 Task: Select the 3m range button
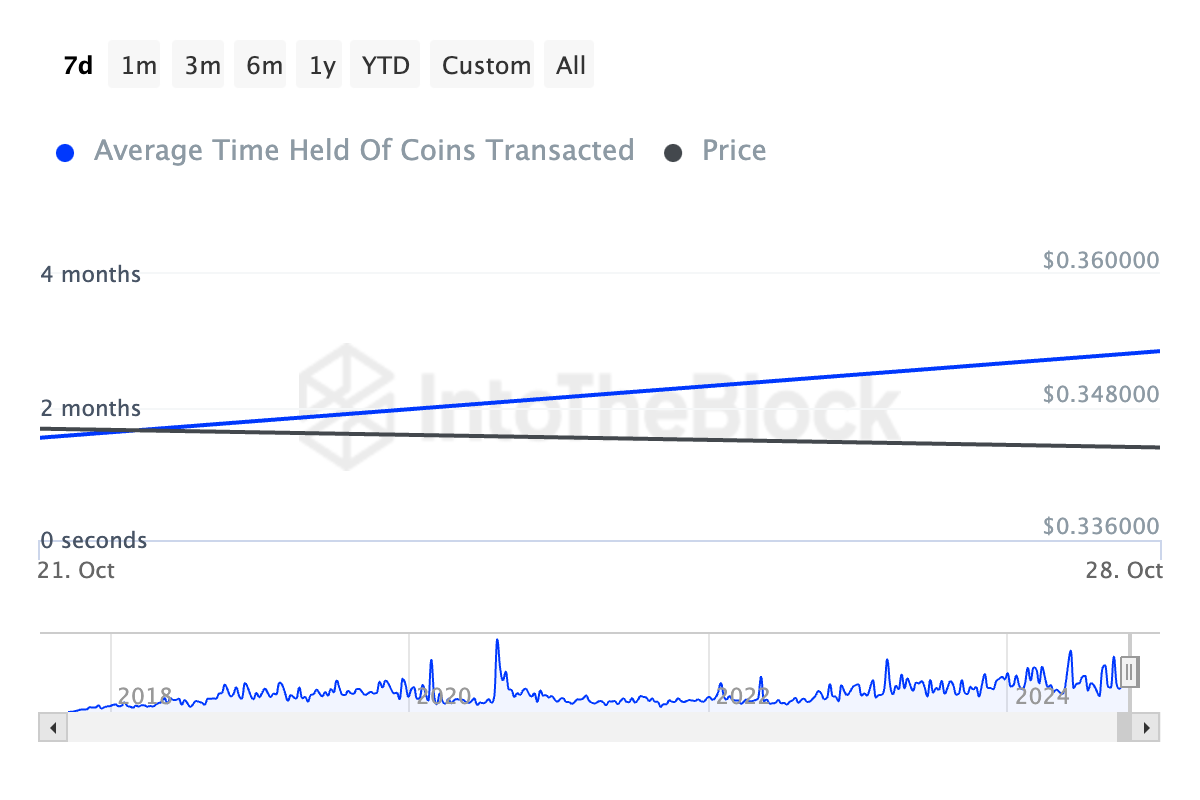click(197, 64)
